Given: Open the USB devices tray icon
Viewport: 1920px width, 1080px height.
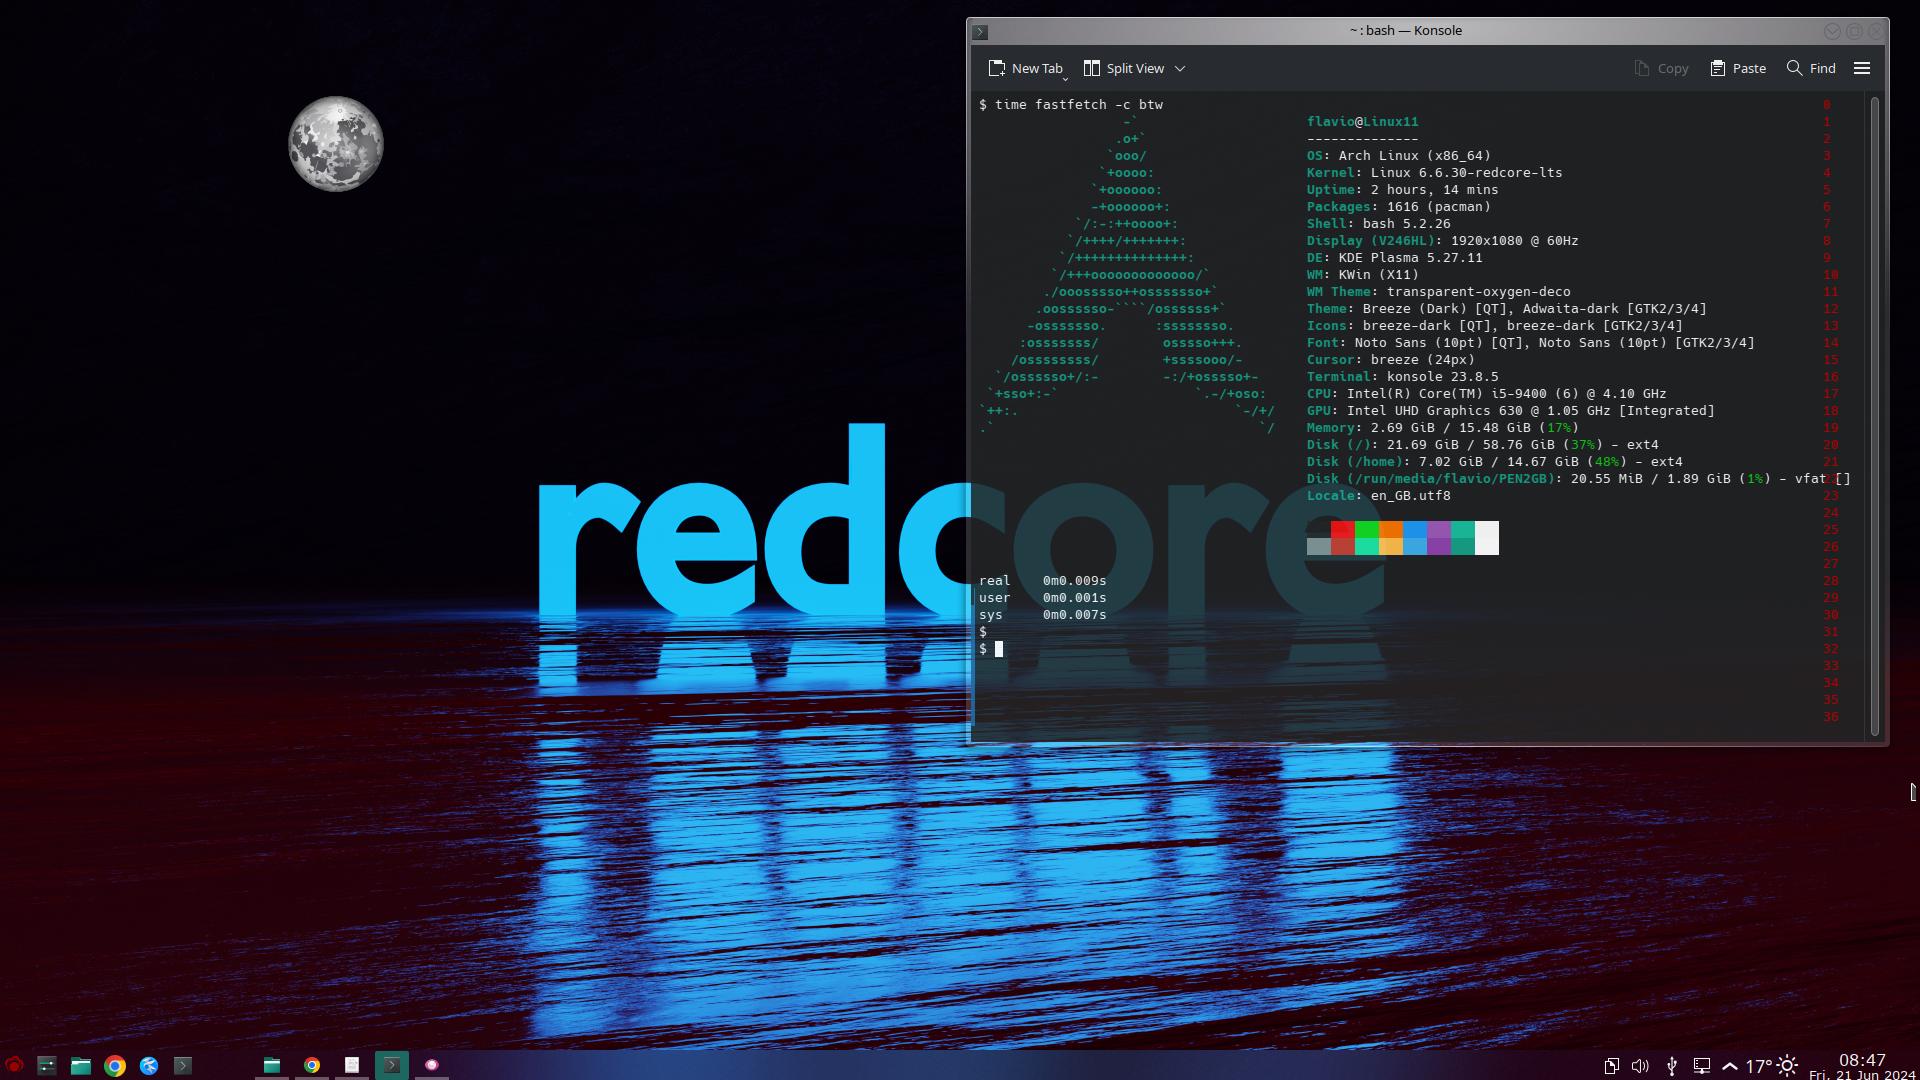Looking at the screenshot, I should [1671, 1066].
